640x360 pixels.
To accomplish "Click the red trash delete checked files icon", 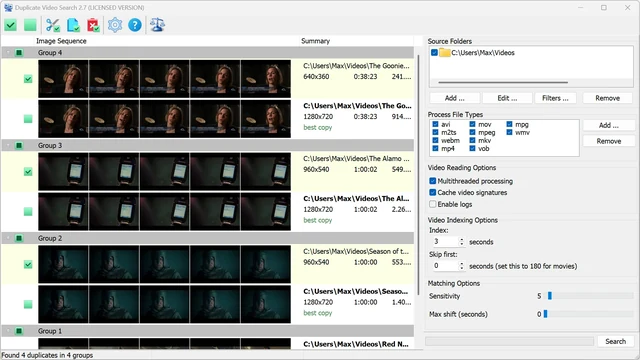I will (x=93, y=25).
